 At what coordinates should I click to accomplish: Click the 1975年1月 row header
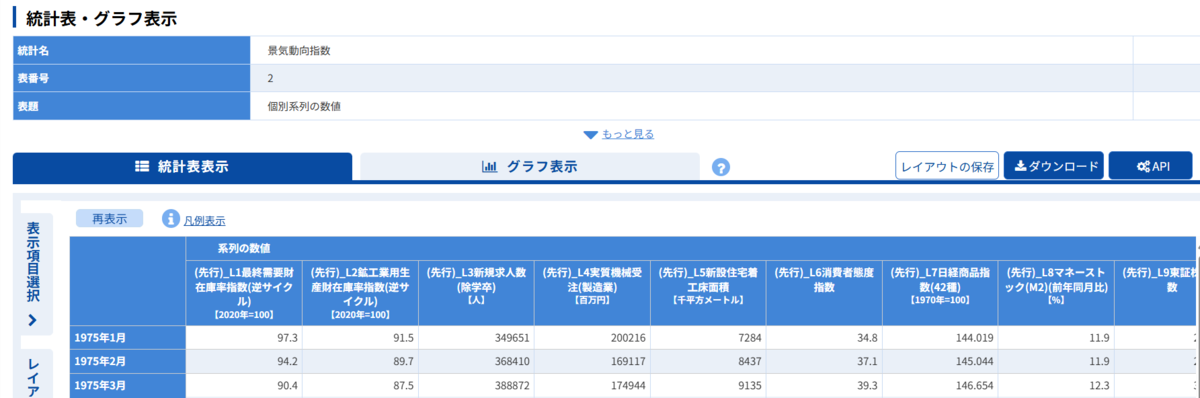pos(127,337)
